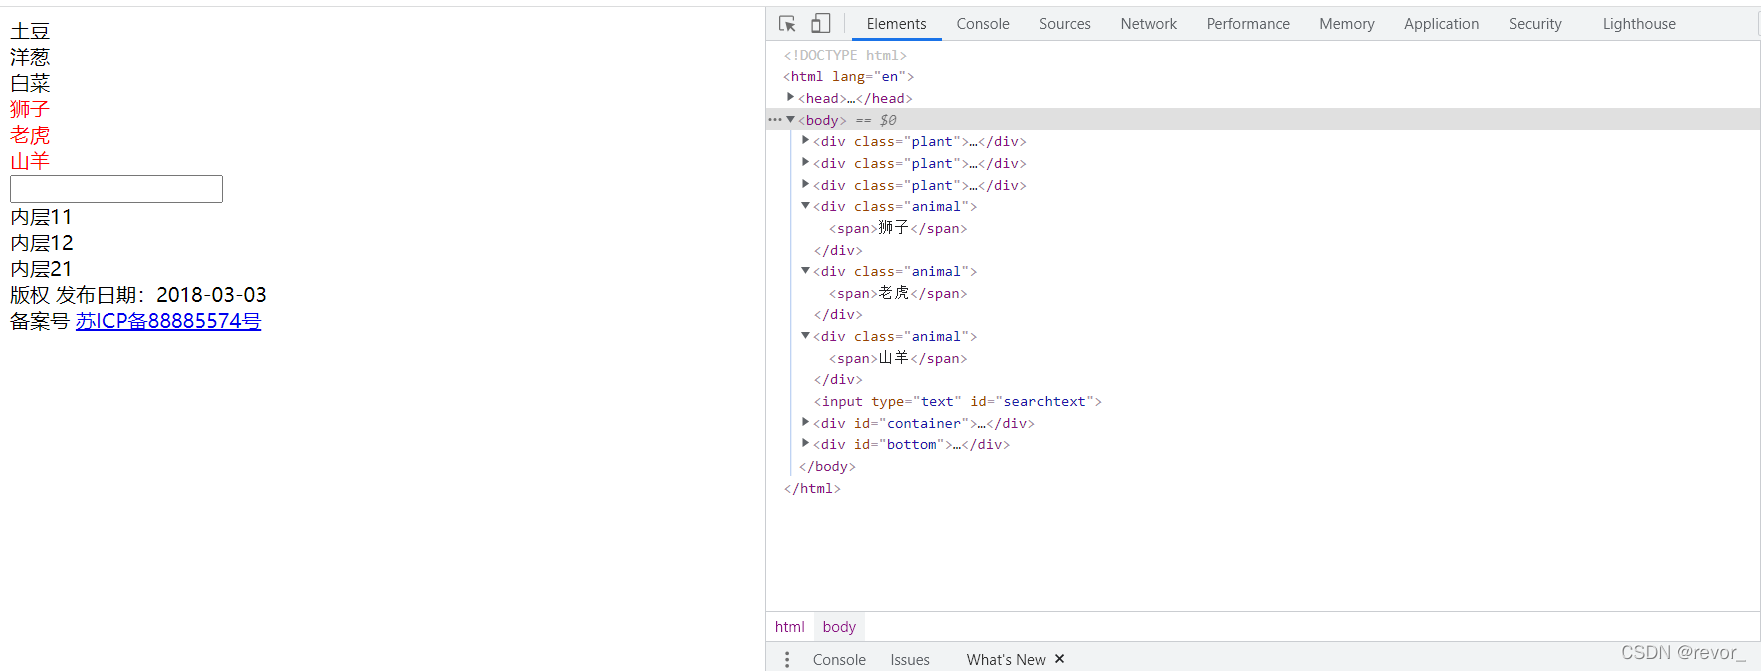Open the drawer kebab menu icon
The height and width of the screenshot is (671, 1761).
click(787, 659)
